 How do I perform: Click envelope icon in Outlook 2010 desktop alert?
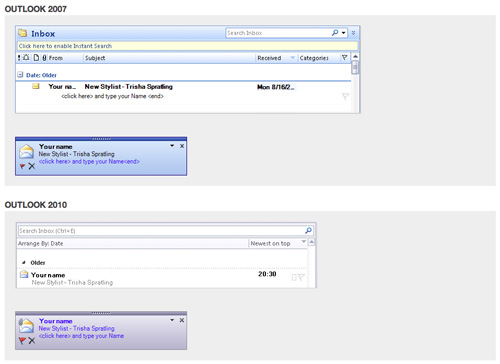point(26,326)
